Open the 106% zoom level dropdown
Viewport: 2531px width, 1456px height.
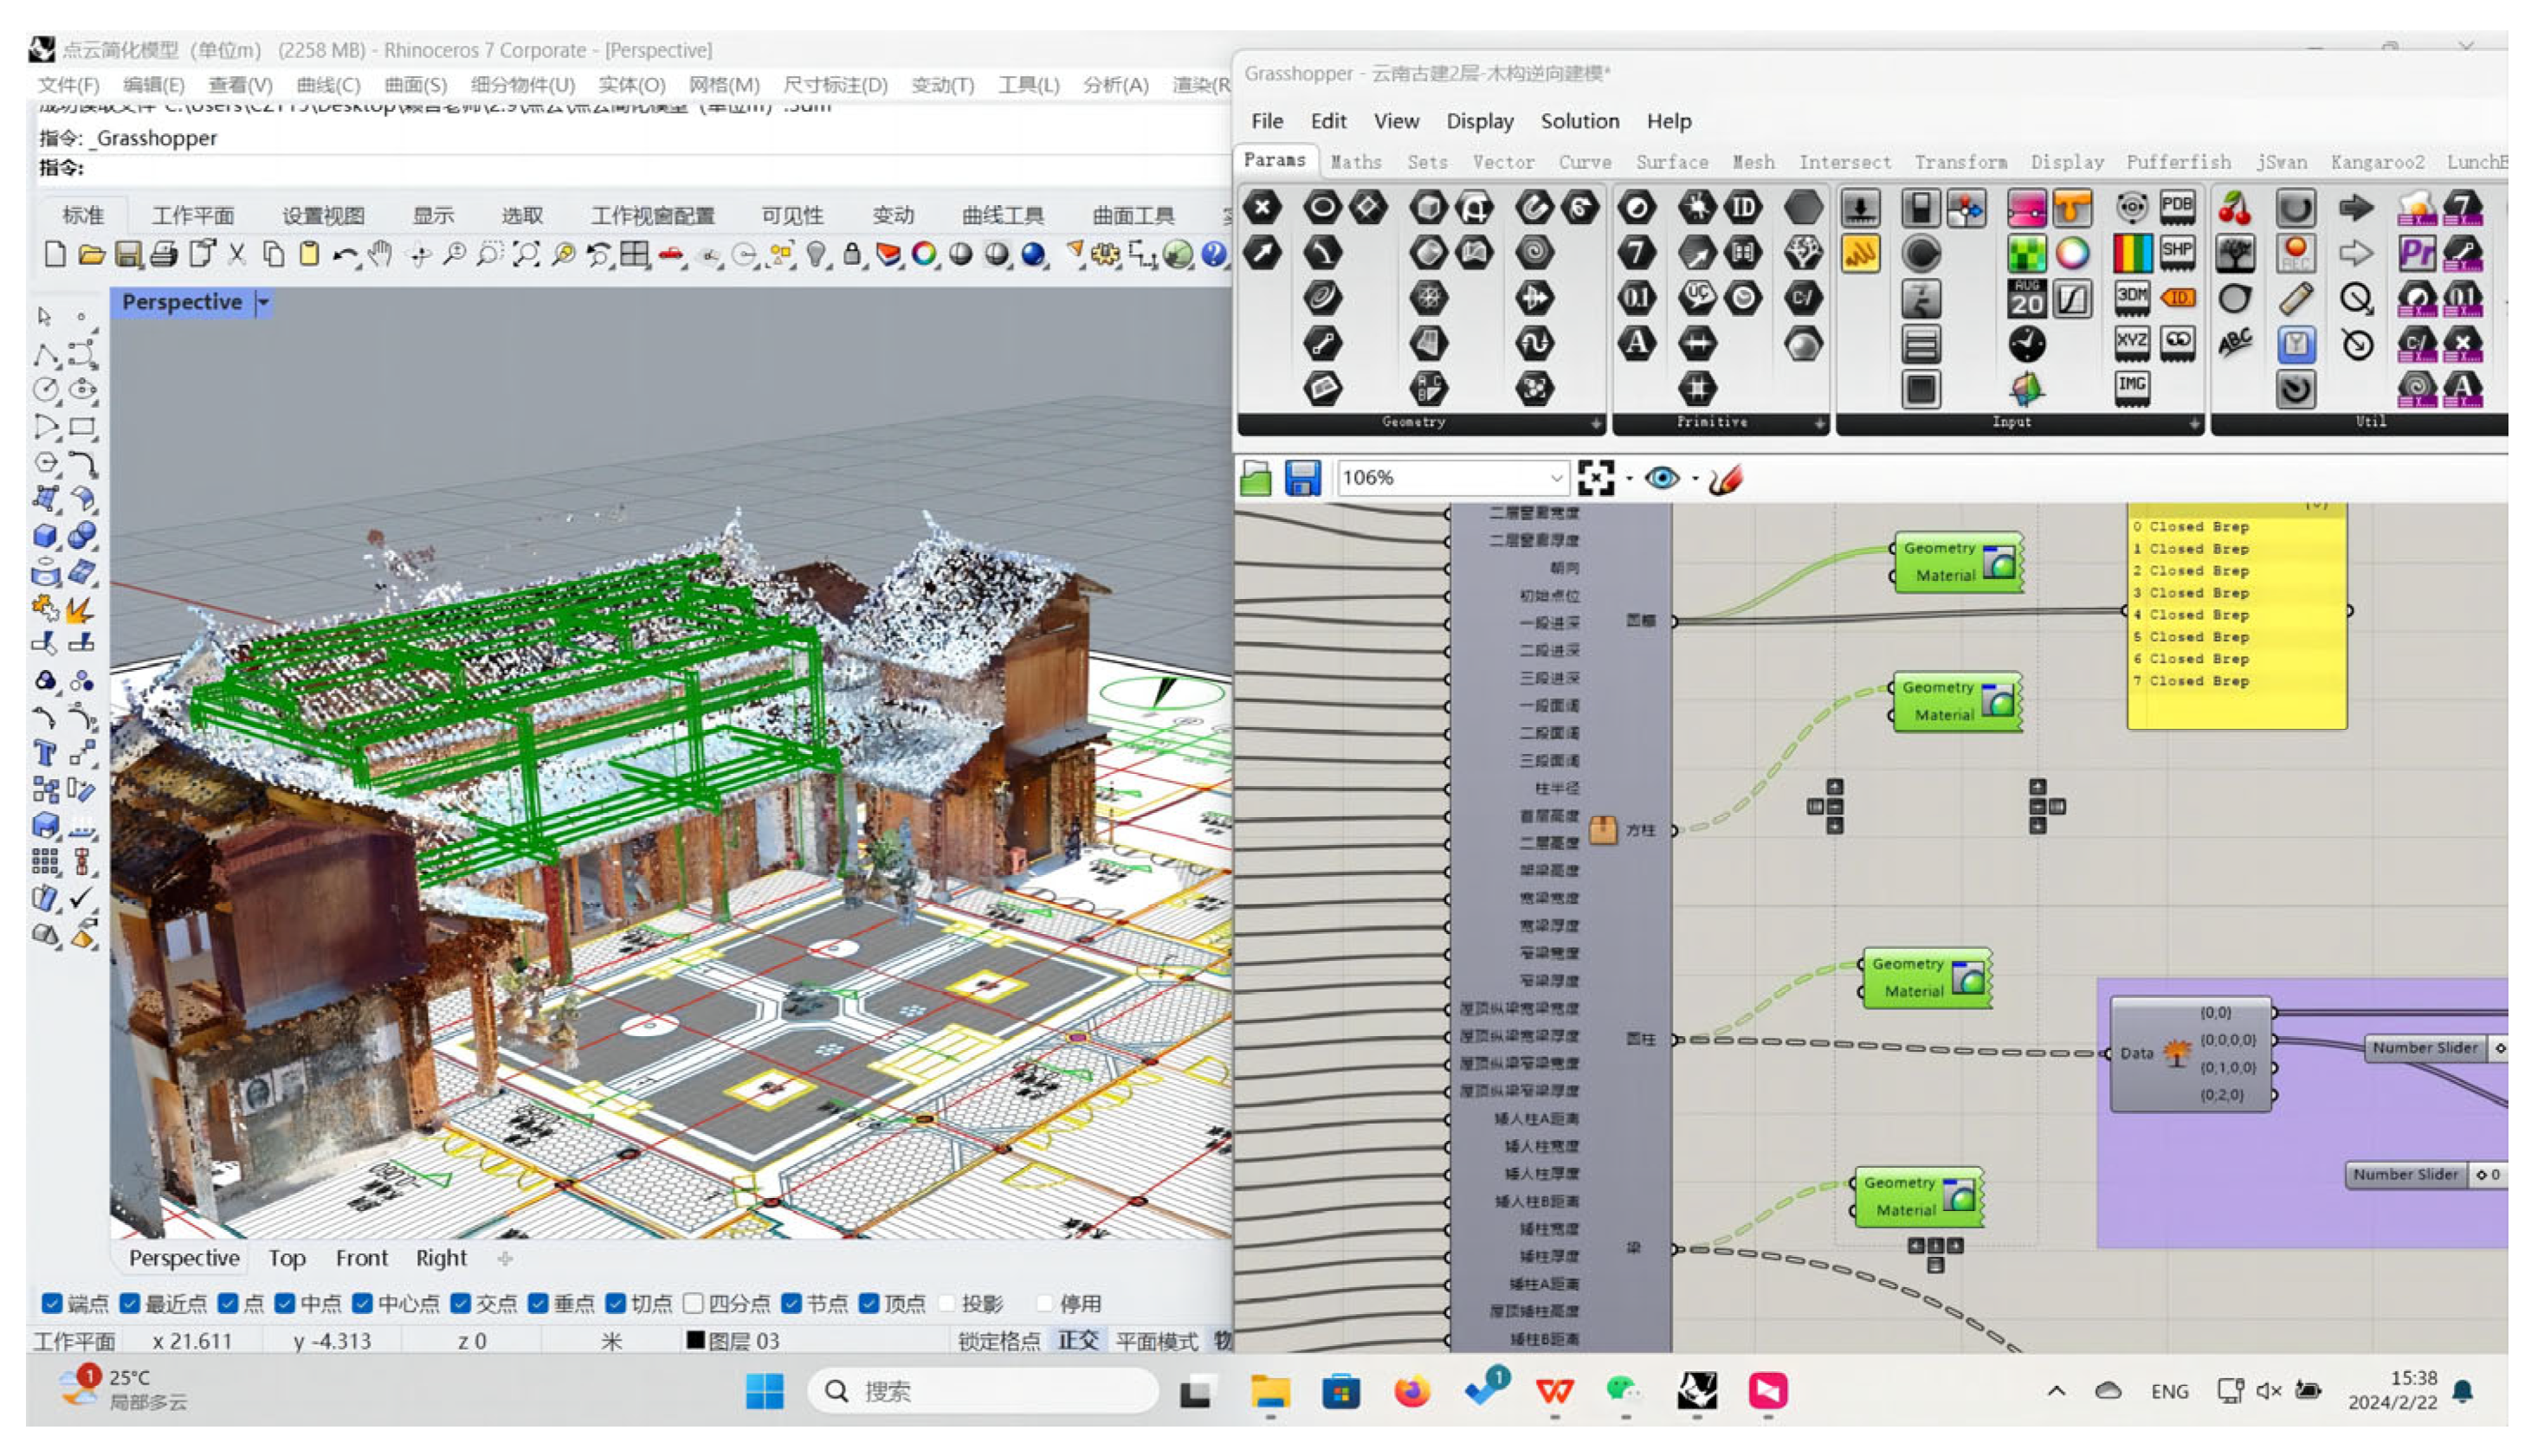[1555, 478]
